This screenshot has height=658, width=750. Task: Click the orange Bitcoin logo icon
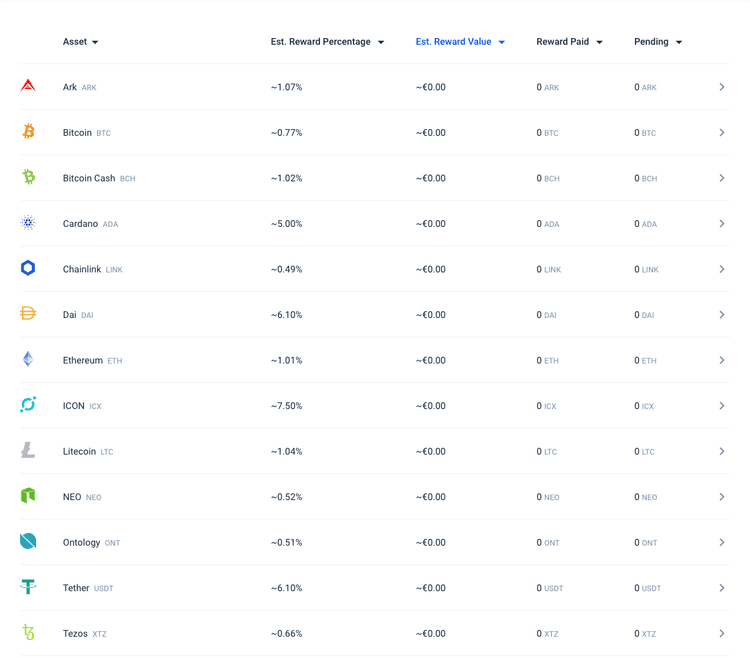tap(28, 131)
